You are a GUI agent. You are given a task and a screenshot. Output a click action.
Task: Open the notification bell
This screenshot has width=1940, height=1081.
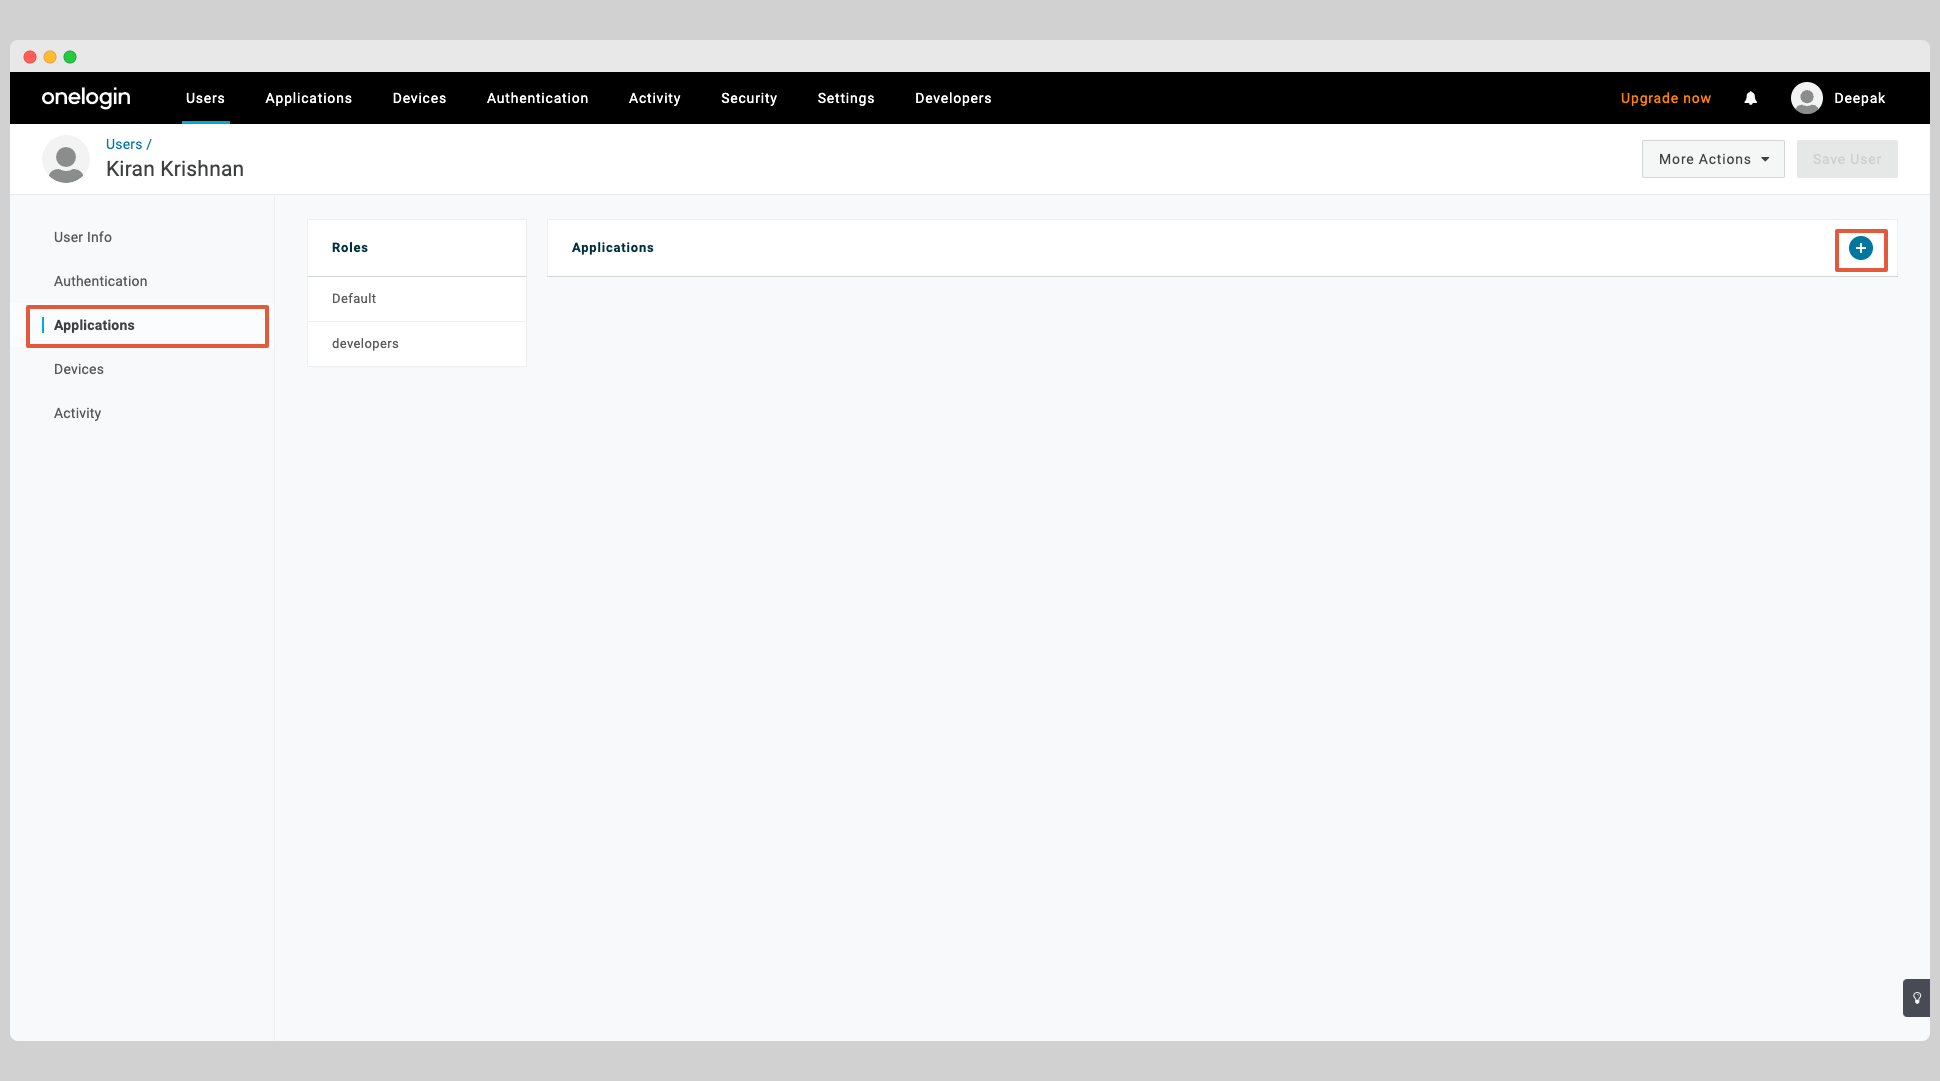click(x=1750, y=98)
